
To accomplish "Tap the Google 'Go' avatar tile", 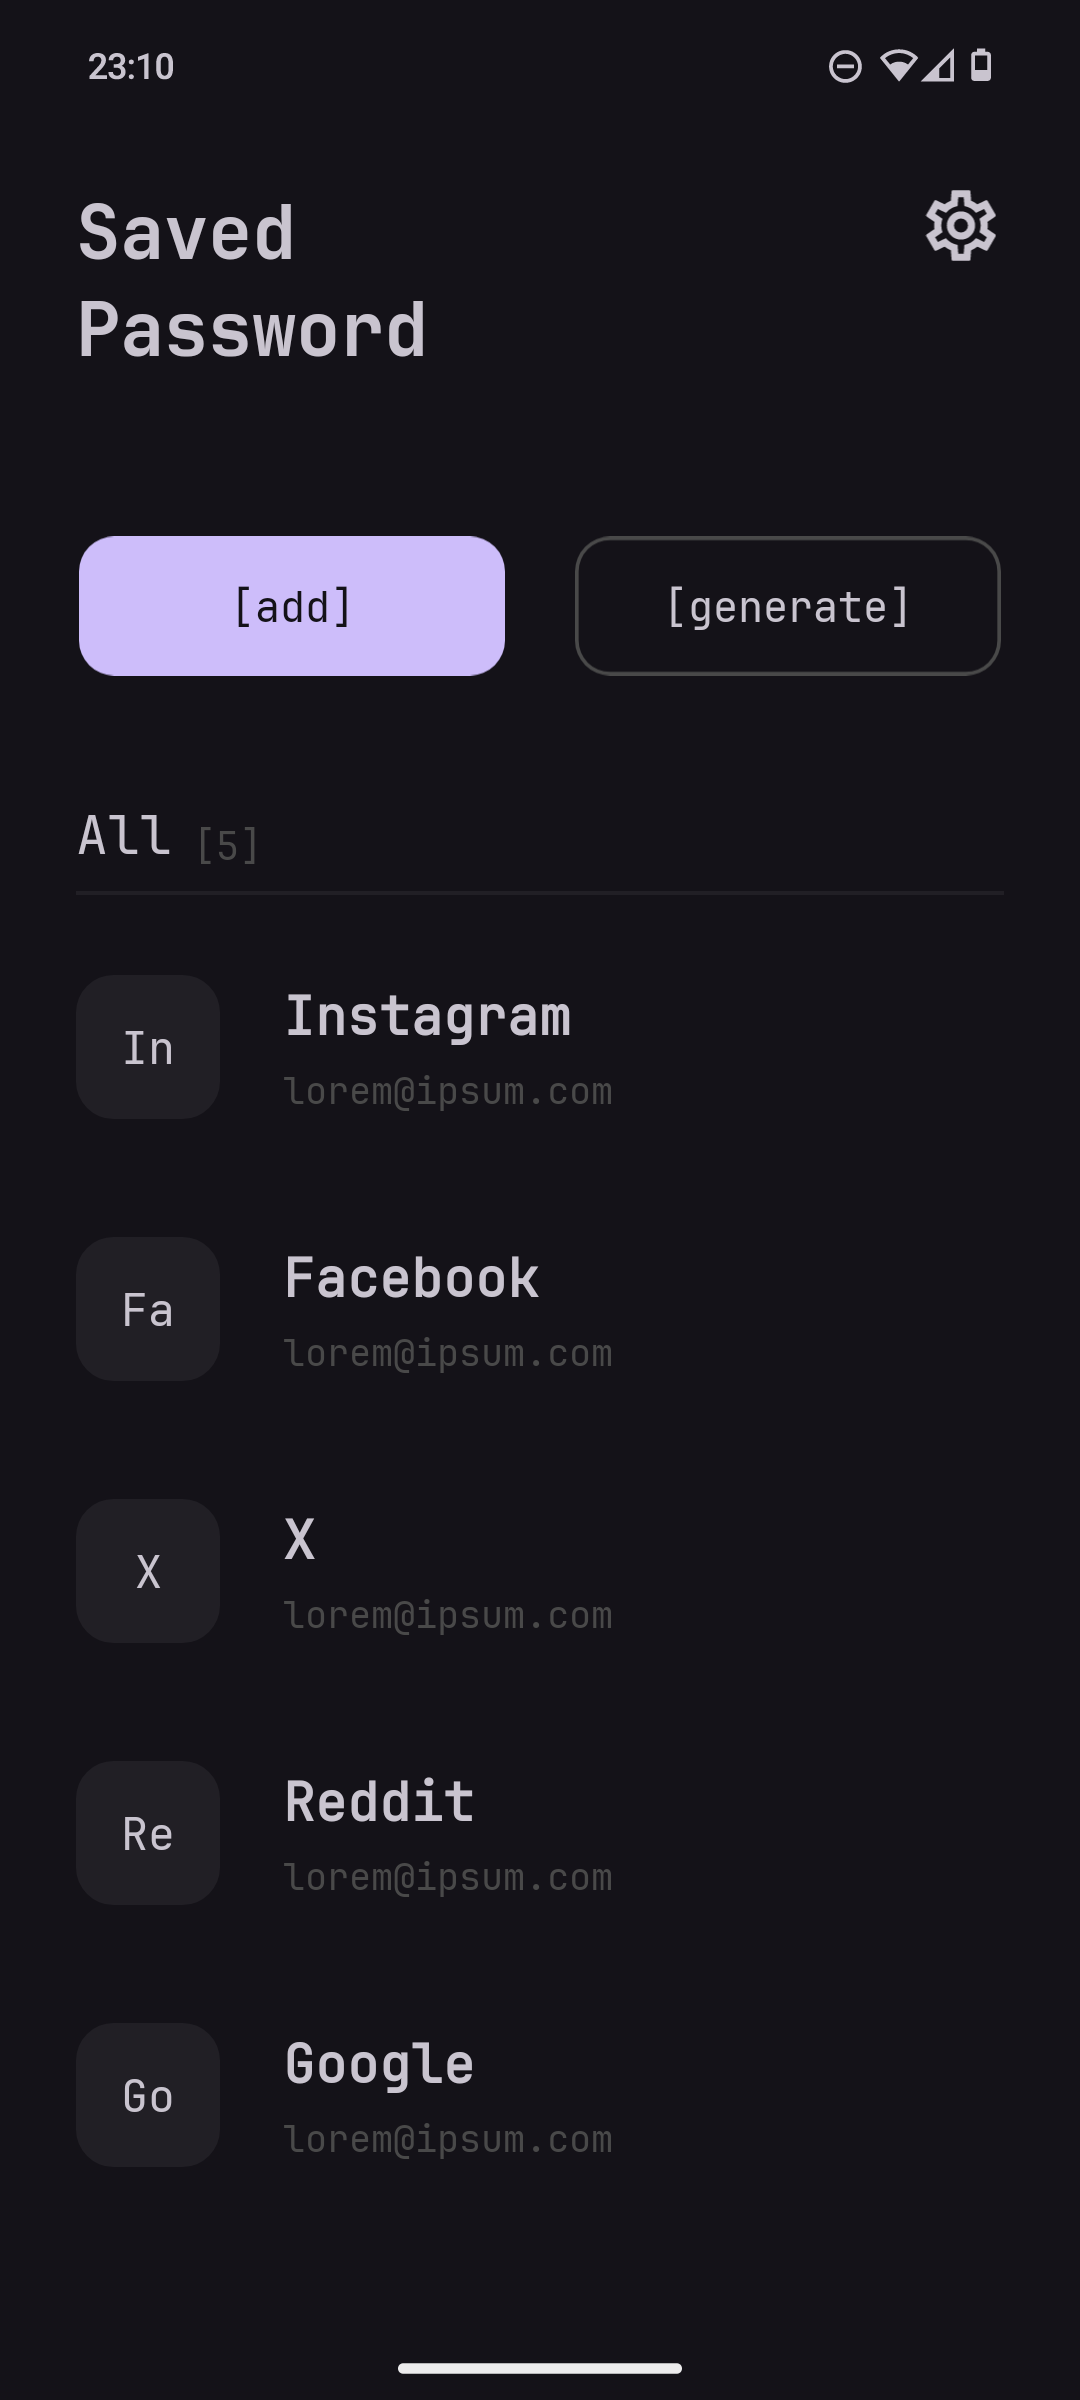I will point(148,2095).
